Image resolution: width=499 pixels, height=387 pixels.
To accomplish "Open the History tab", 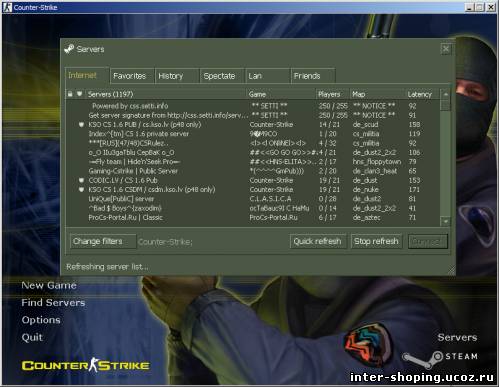I will (x=177, y=76).
